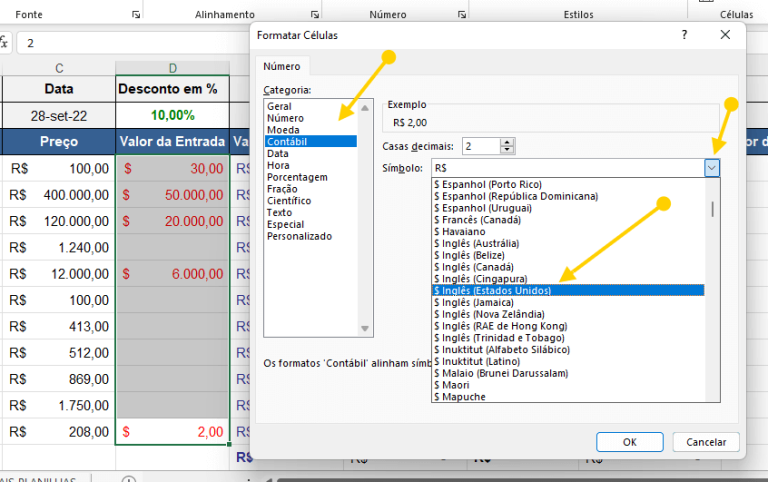This screenshot has height=482, width=768.
Task: Open the Número dialog launcher icon
Action: (461, 15)
